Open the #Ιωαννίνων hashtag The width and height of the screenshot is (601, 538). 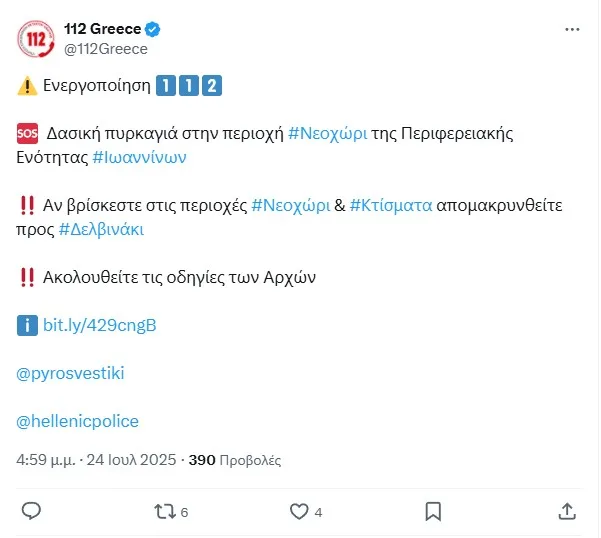(139, 157)
